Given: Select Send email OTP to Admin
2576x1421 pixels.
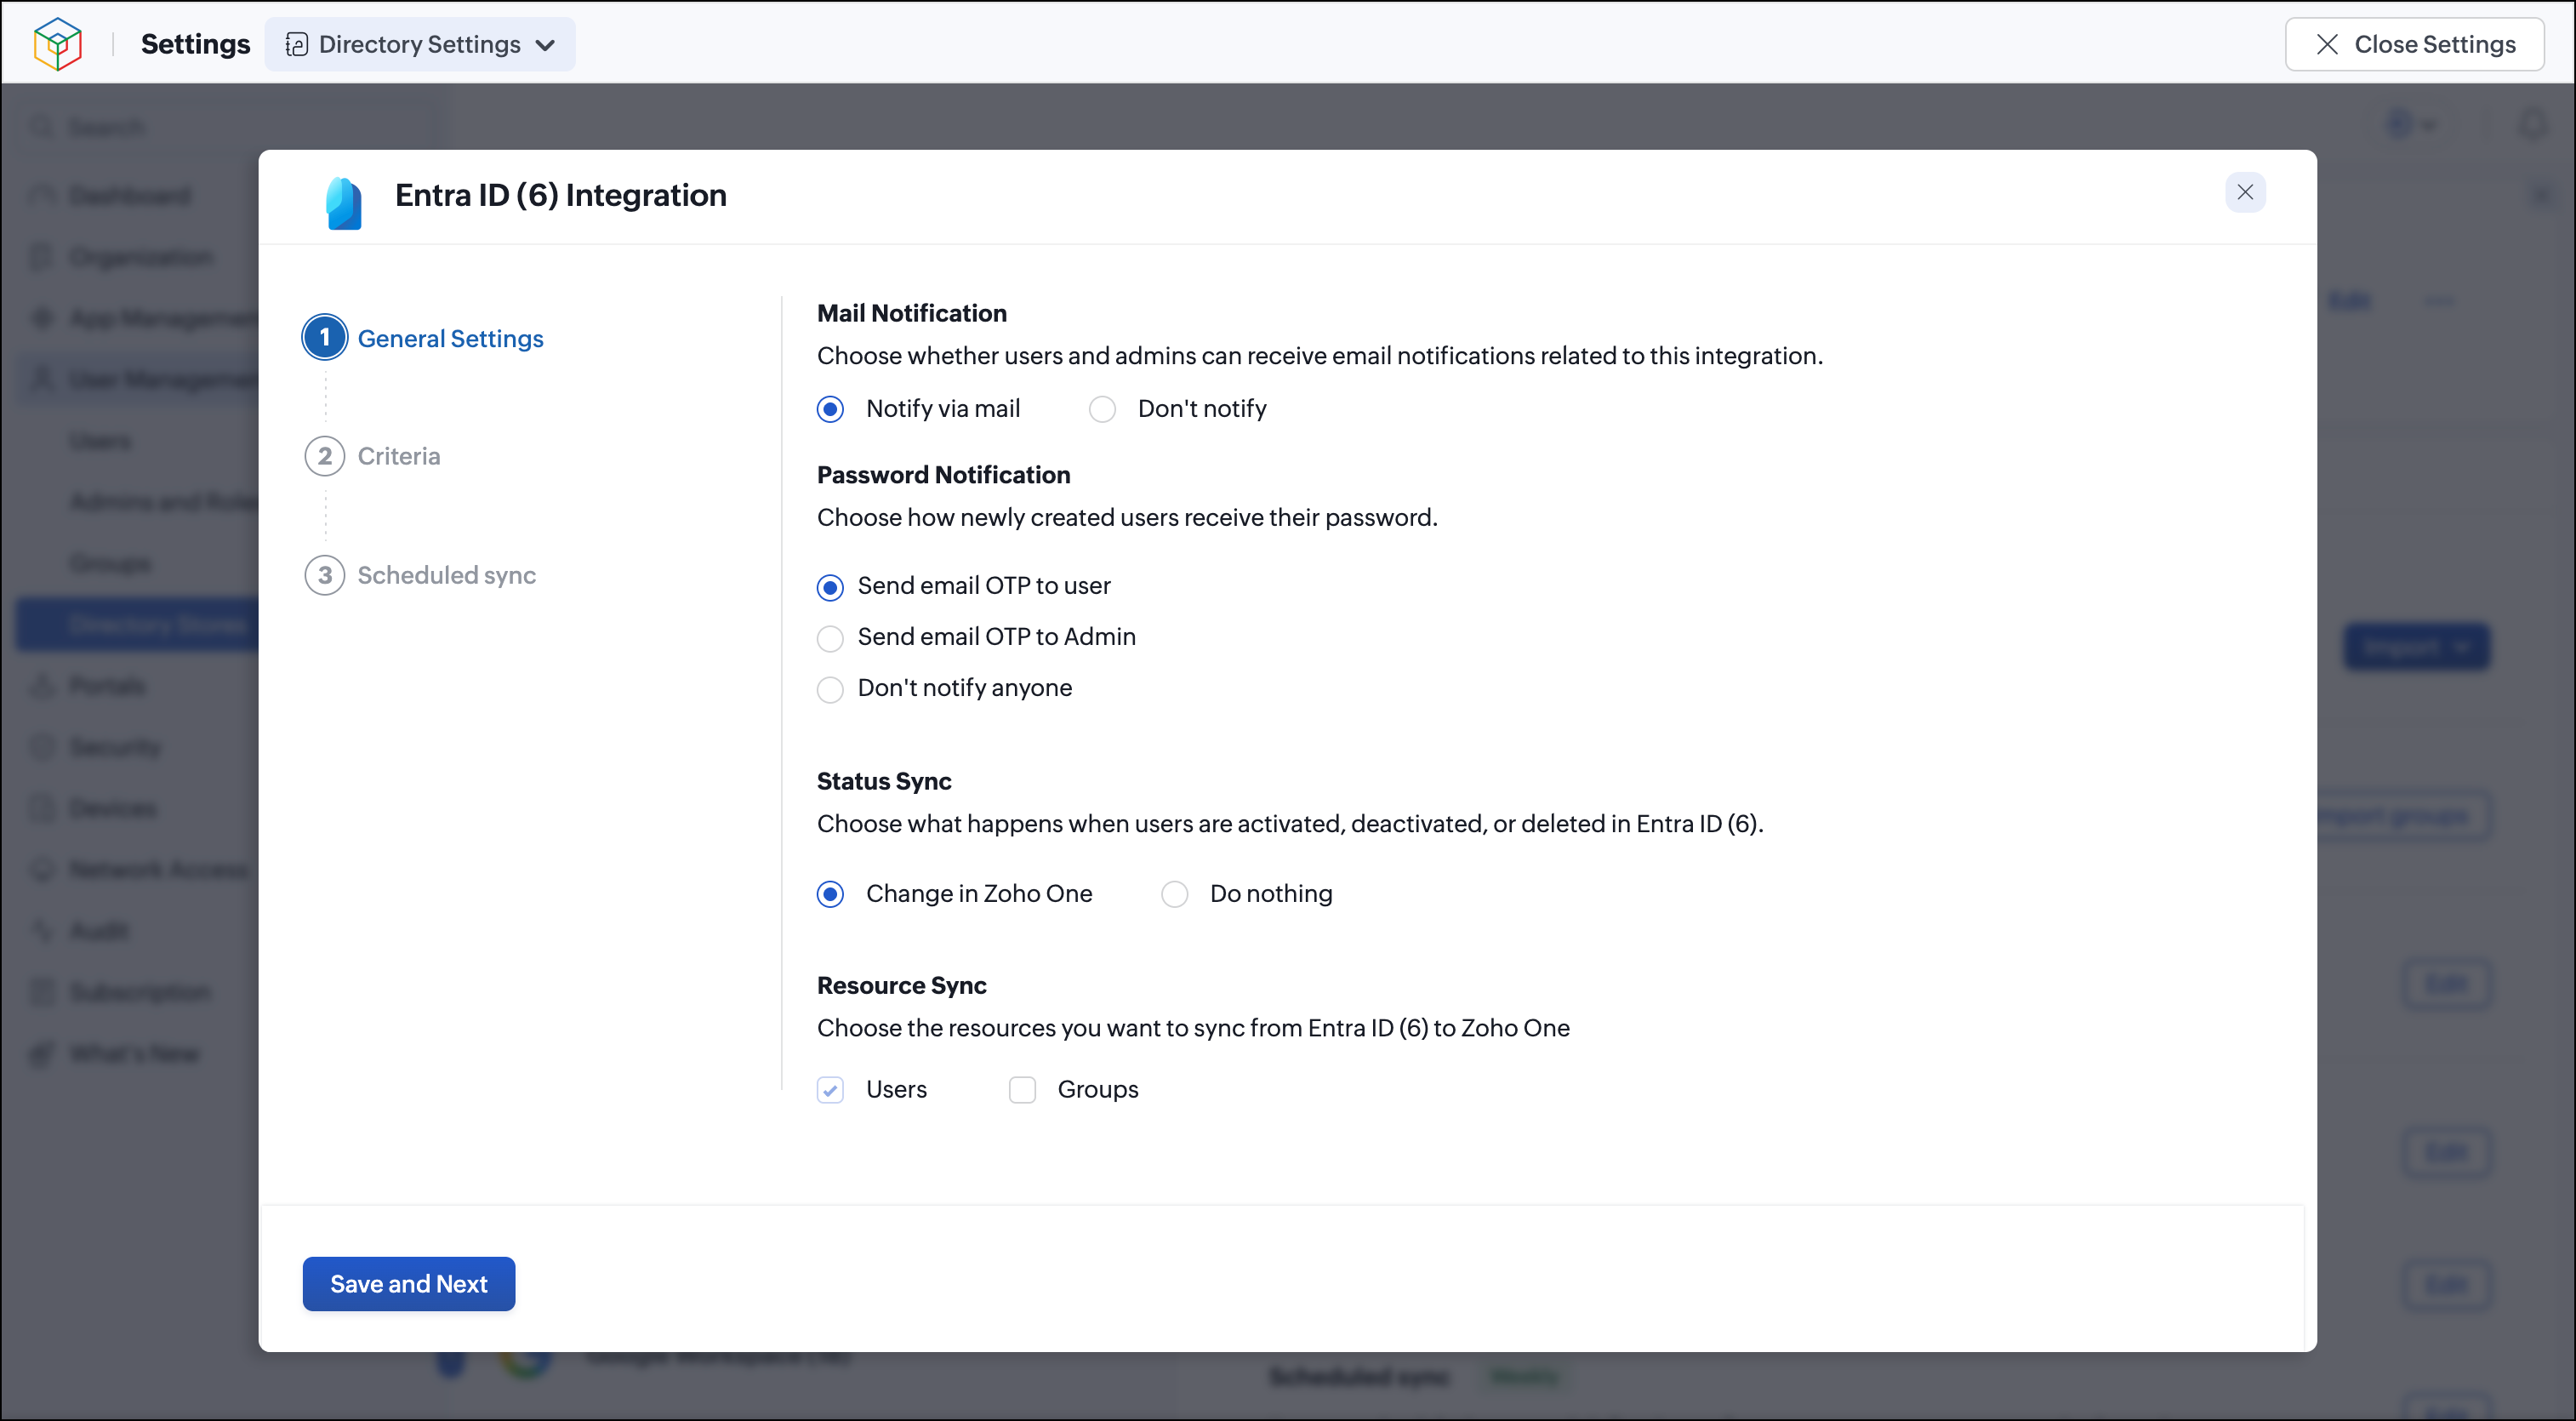Looking at the screenshot, I should tap(830, 638).
